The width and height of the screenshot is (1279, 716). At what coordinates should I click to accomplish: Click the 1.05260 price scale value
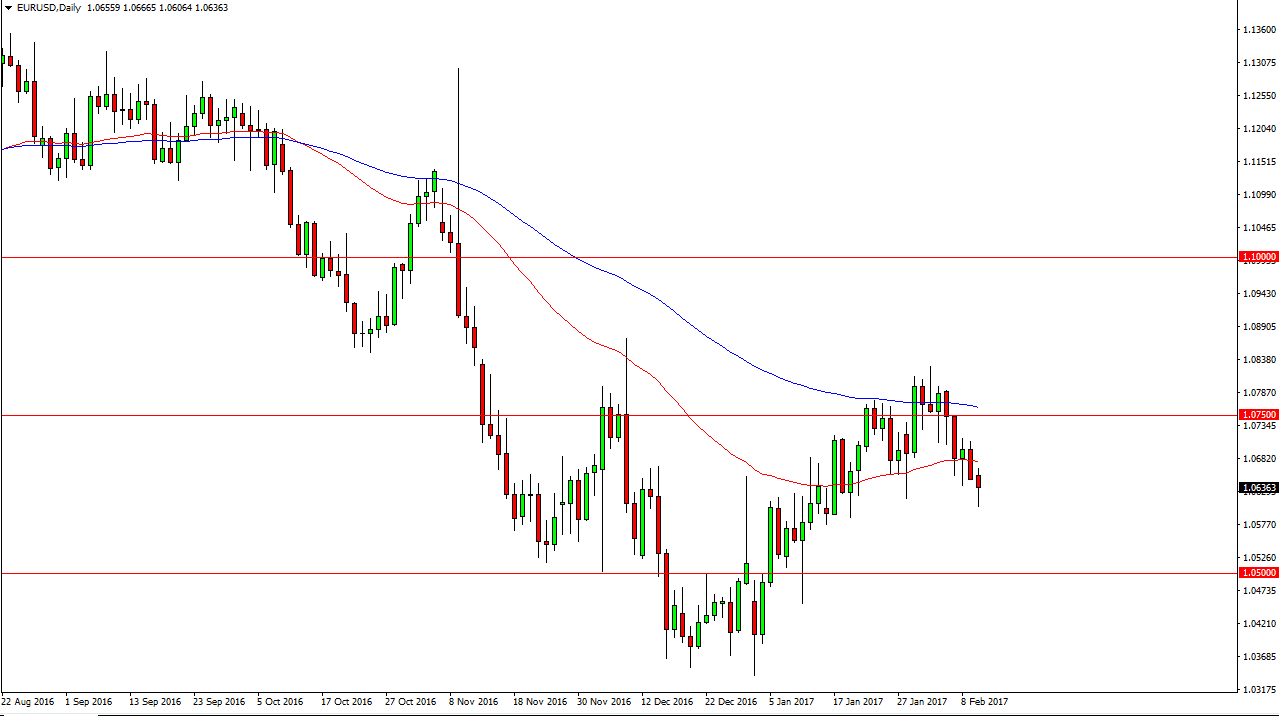[x=1258, y=558]
